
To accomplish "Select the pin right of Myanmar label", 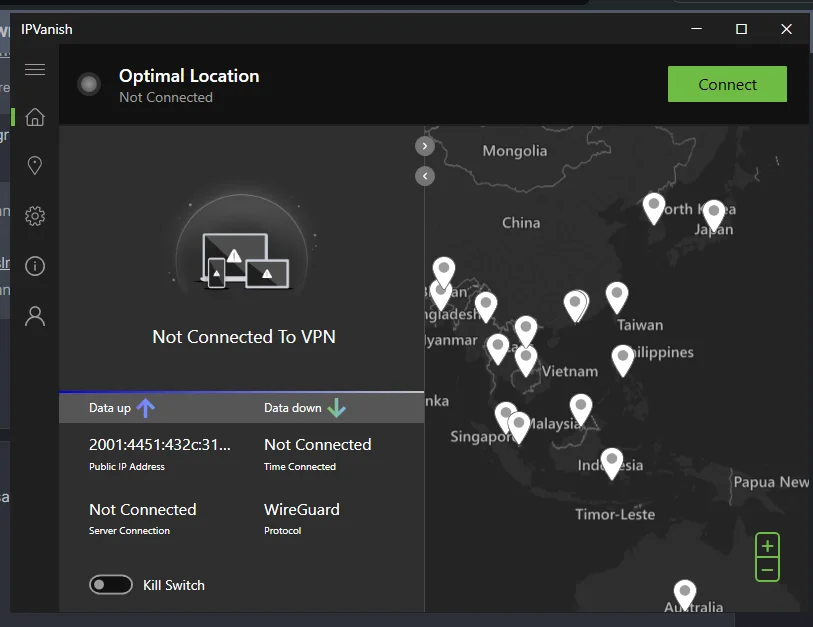I will pyautogui.click(x=498, y=349).
